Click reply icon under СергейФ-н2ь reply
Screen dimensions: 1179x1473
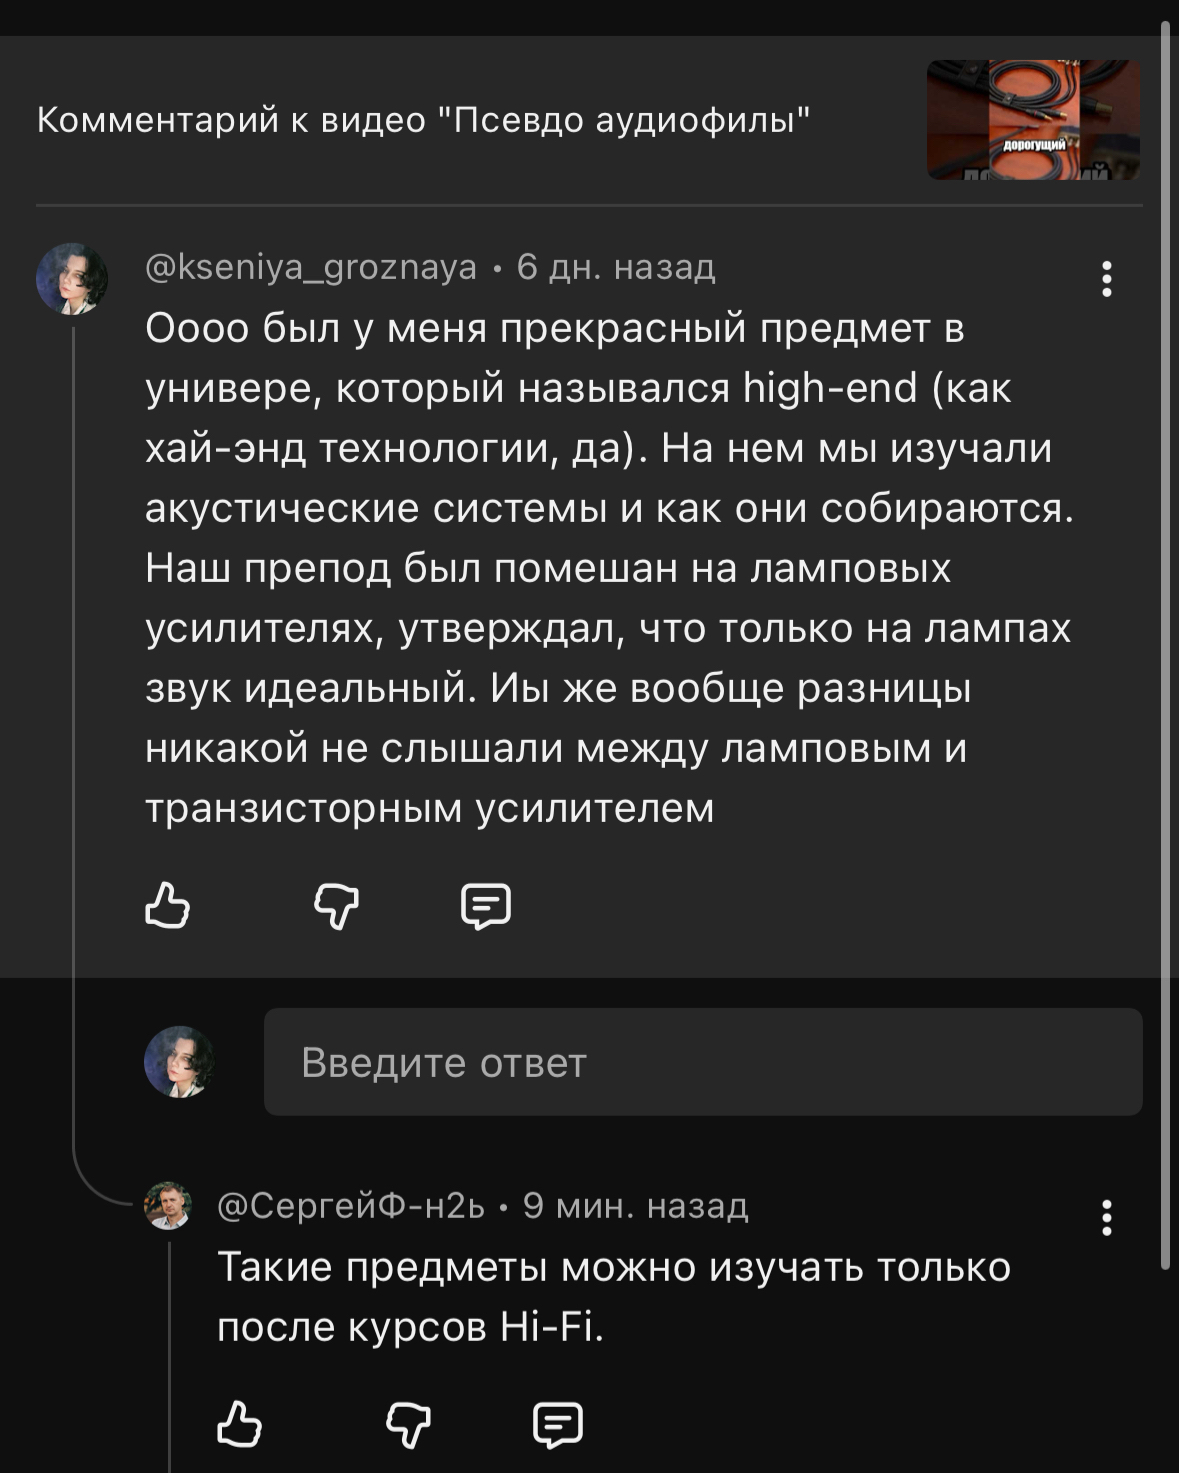pyautogui.click(x=558, y=1424)
